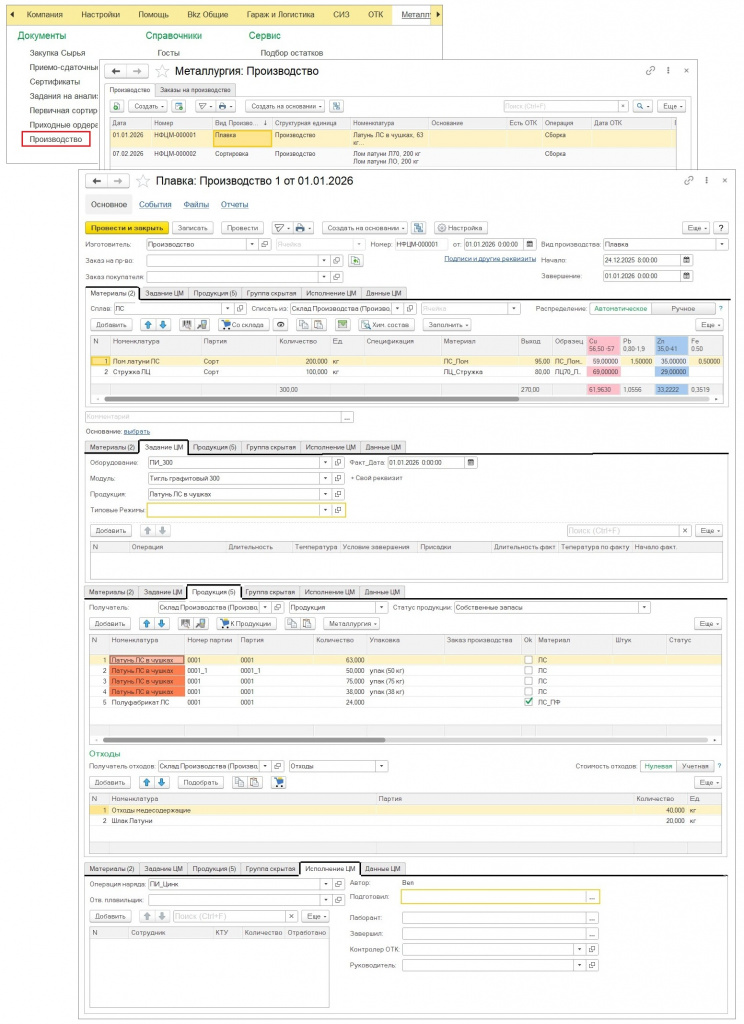744x1024 pixels.
Task: Click К Продукции cart button
Action: pyautogui.click(x=246, y=624)
